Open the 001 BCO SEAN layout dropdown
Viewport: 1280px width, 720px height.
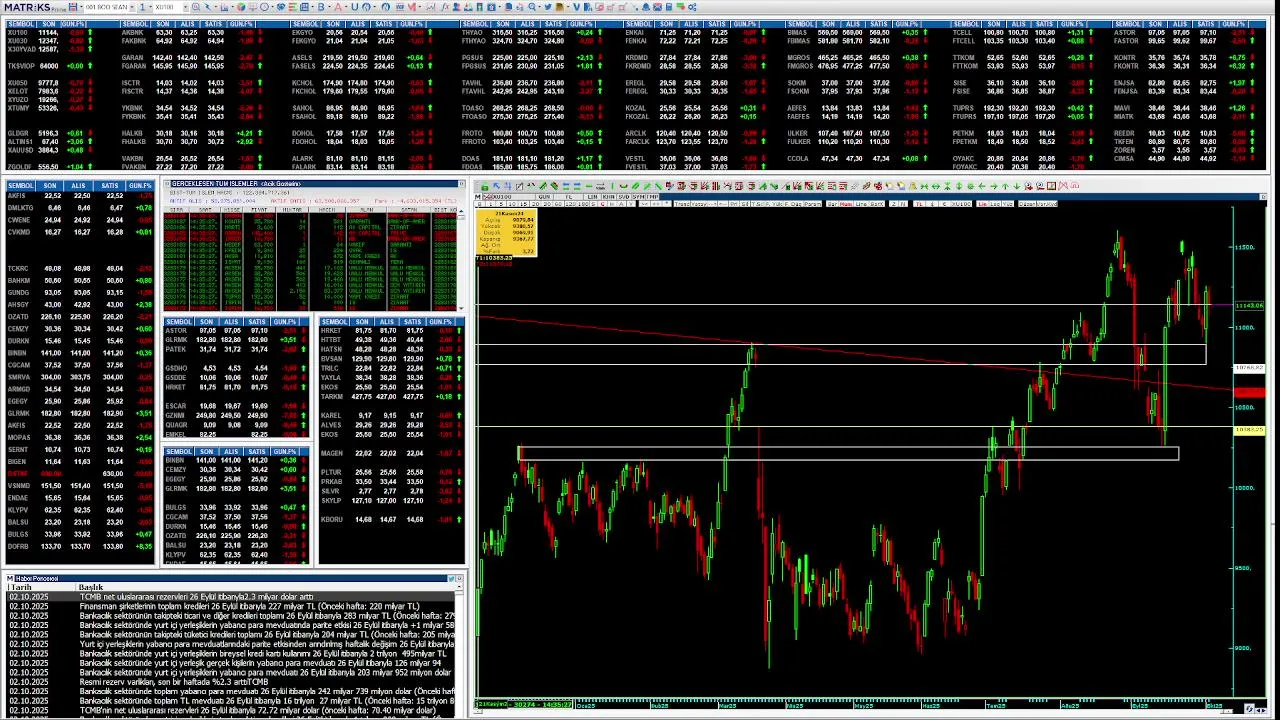[131, 7]
